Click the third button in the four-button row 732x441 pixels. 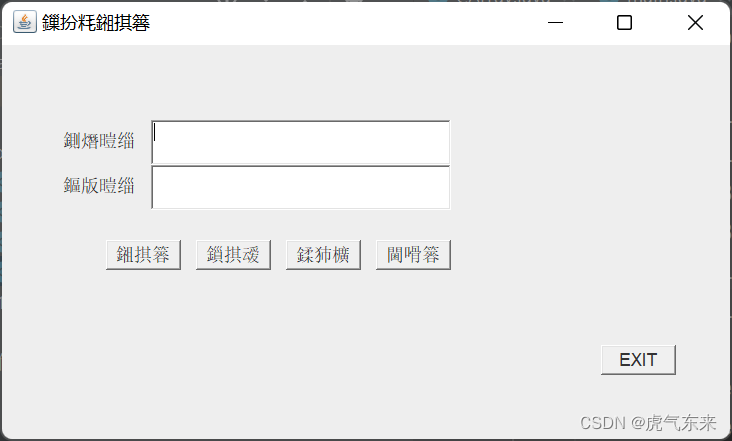(323, 255)
